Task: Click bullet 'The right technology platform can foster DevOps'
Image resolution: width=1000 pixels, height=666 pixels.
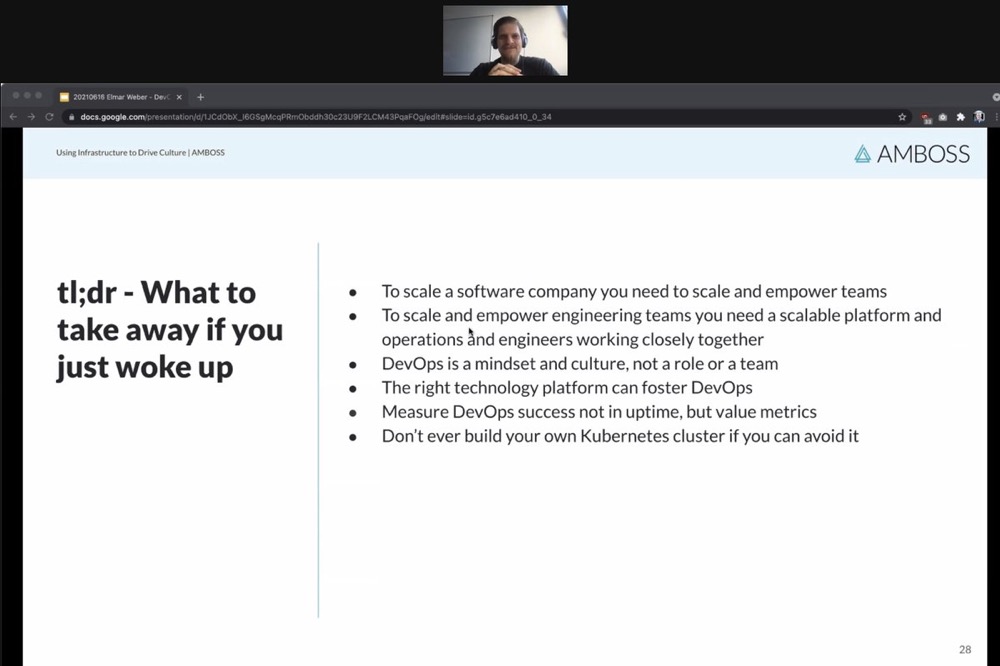Action: (x=567, y=388)
